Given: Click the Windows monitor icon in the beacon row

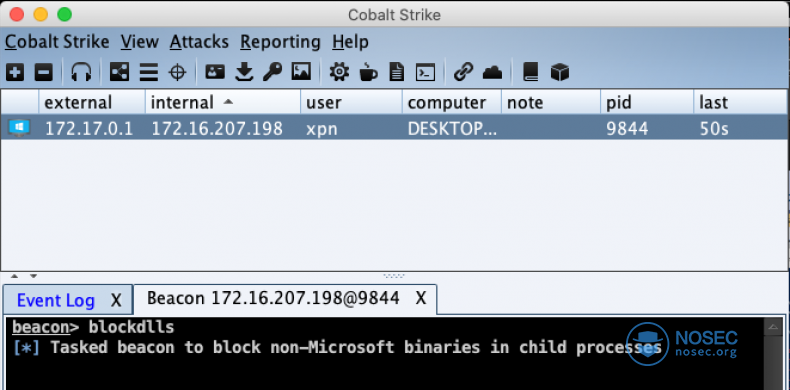Looking at the screenshot, I should click(19, 128).
